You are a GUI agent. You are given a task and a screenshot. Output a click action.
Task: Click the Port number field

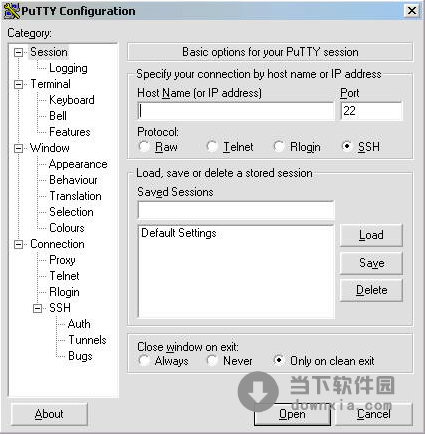point(371,111)
